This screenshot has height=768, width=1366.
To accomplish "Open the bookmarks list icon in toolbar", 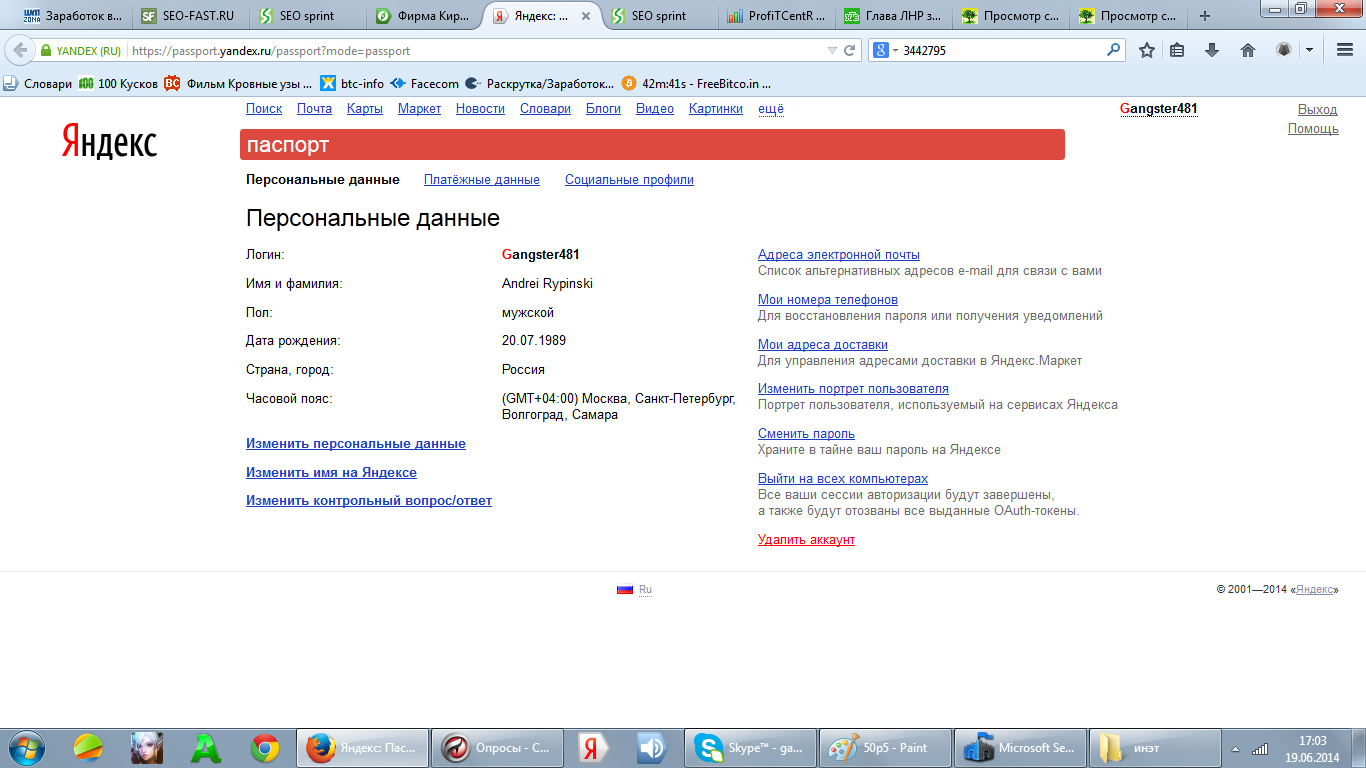I will click(1177, 50).
